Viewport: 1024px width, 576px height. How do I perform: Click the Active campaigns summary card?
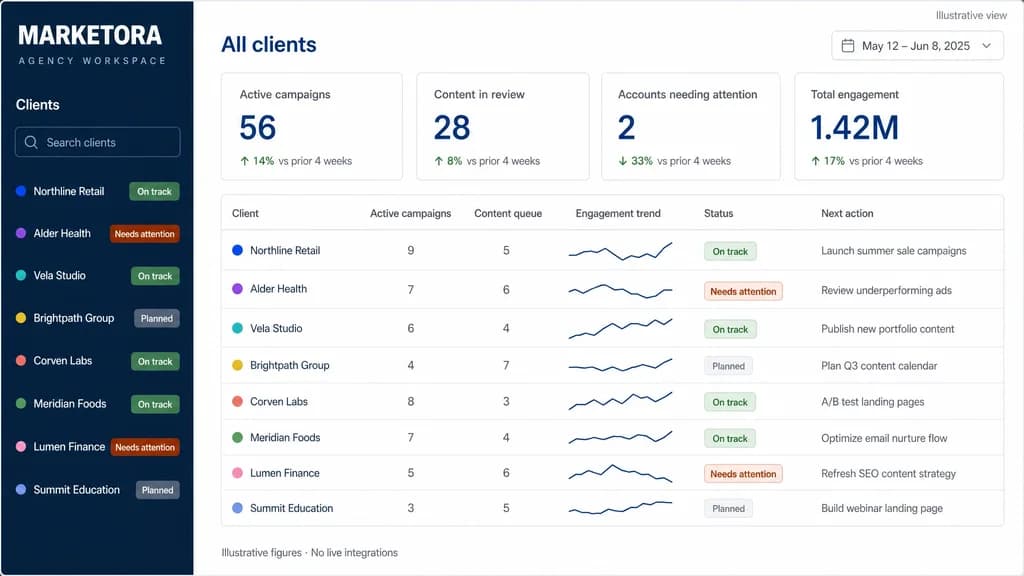[312, 126]
